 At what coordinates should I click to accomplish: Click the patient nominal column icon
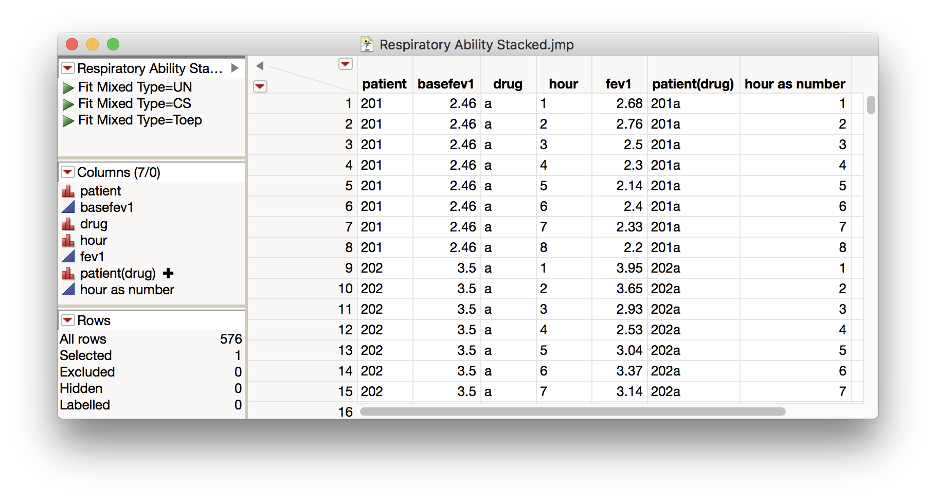[x=68, y=191]
